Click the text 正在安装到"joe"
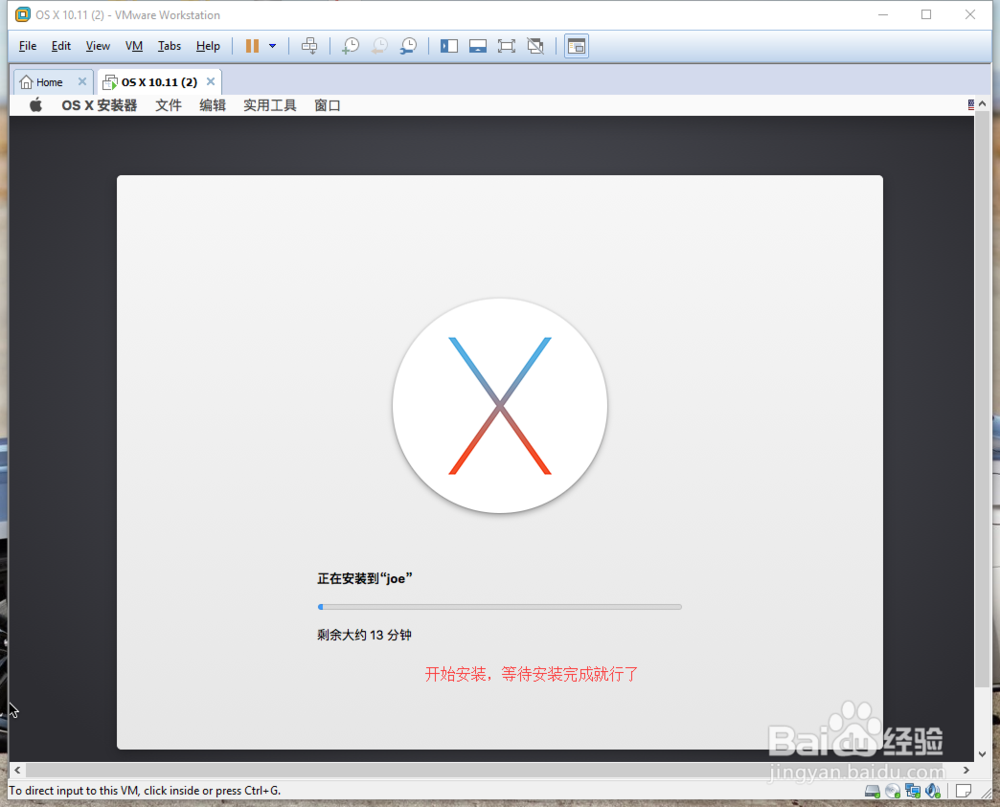The width and height of the screenshot is (1000, 807). [x=365, y=579]
